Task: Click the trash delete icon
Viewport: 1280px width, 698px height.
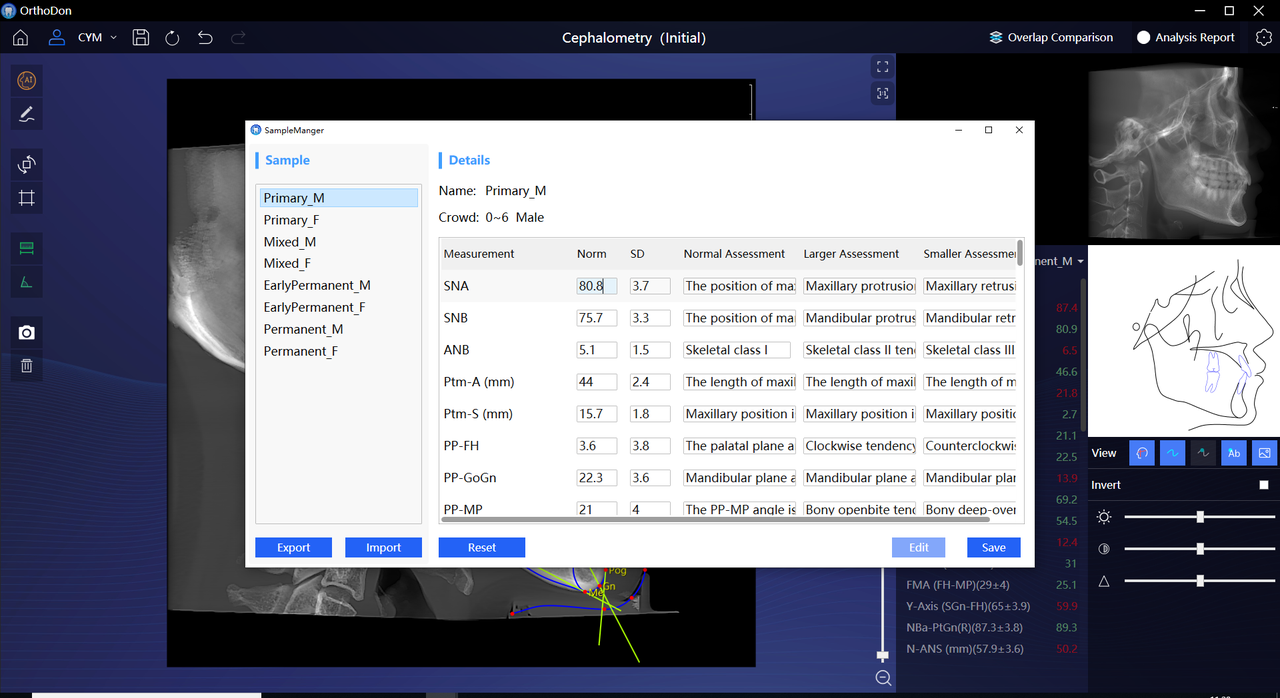Action: [x=27, y=366]
